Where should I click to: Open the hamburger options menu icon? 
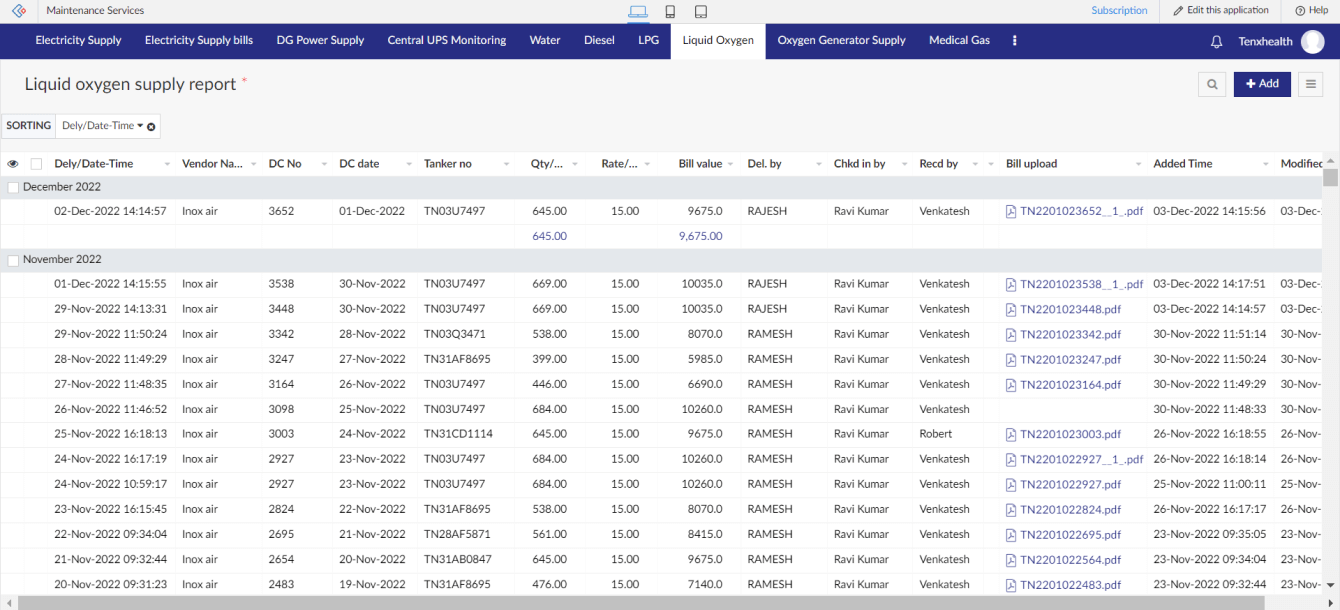click(1310, 85)
